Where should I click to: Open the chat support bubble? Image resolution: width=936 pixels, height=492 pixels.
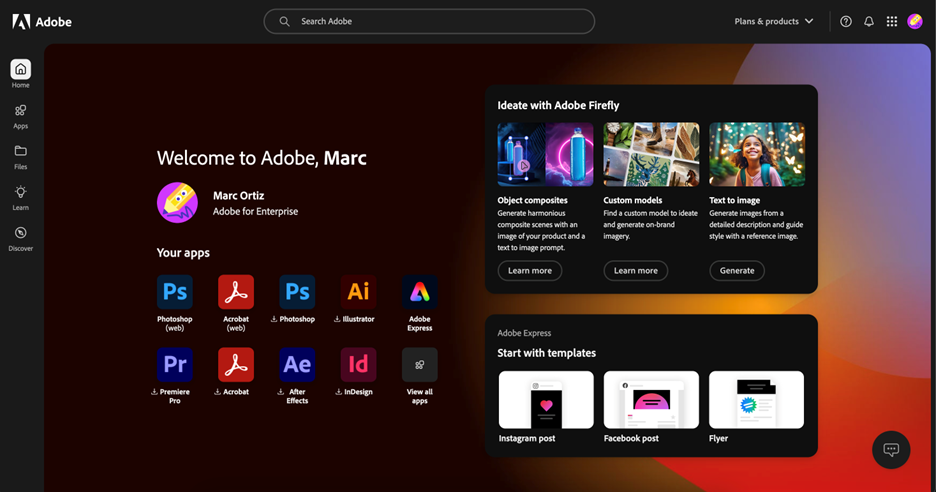click(891, 450)
